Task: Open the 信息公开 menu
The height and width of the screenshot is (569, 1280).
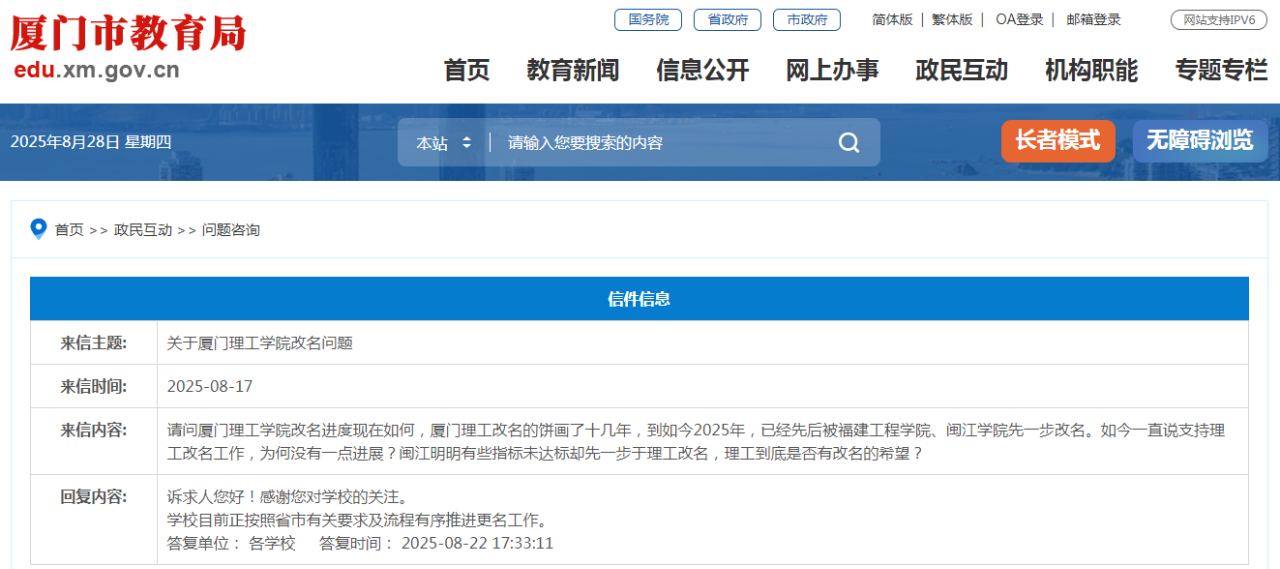Action: click(703, 70)
